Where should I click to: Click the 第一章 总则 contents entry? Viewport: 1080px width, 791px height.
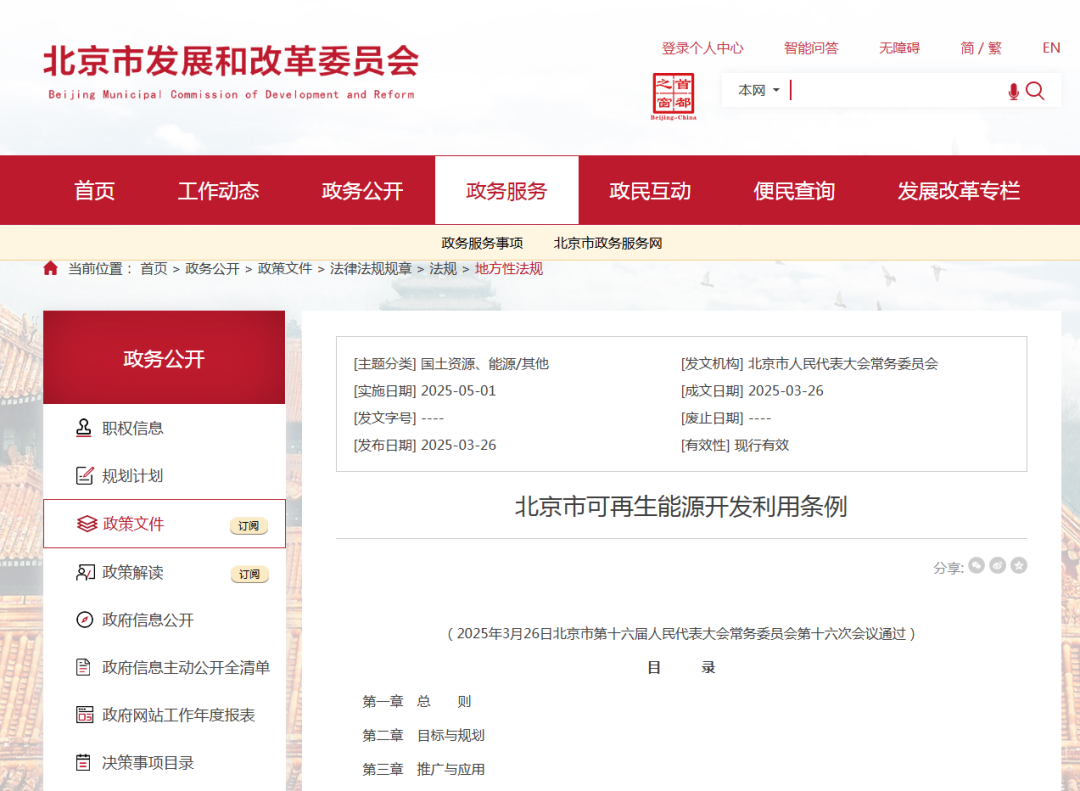(x=417, y=701)
